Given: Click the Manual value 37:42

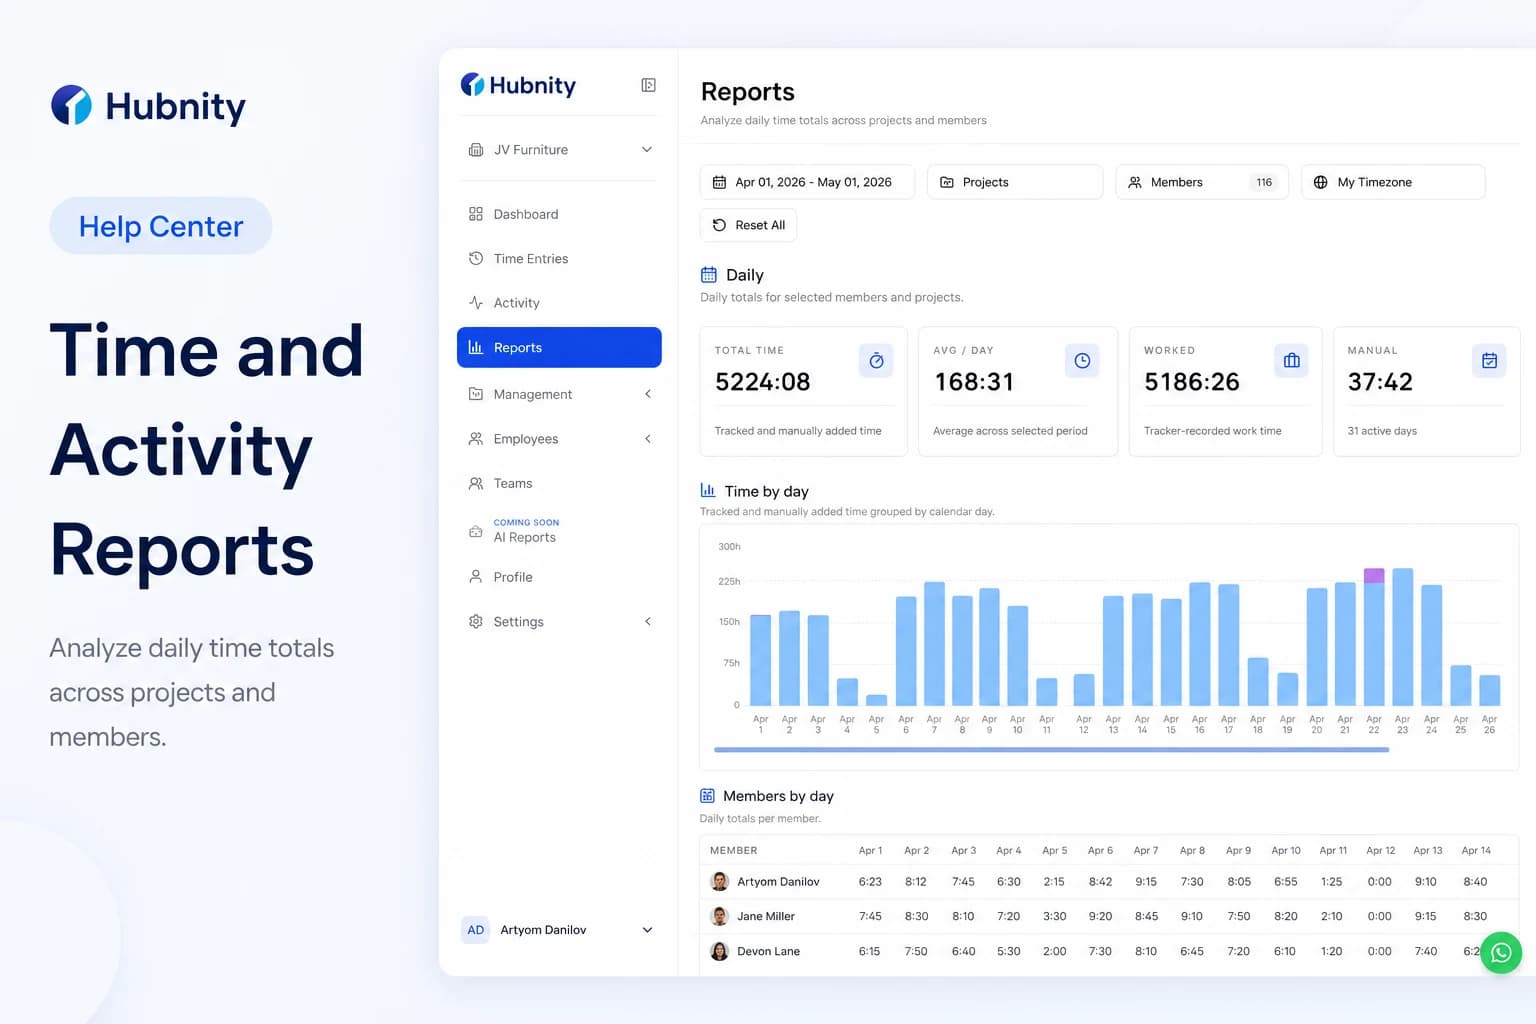Looking at the screenshot, I should point(1380,382).
